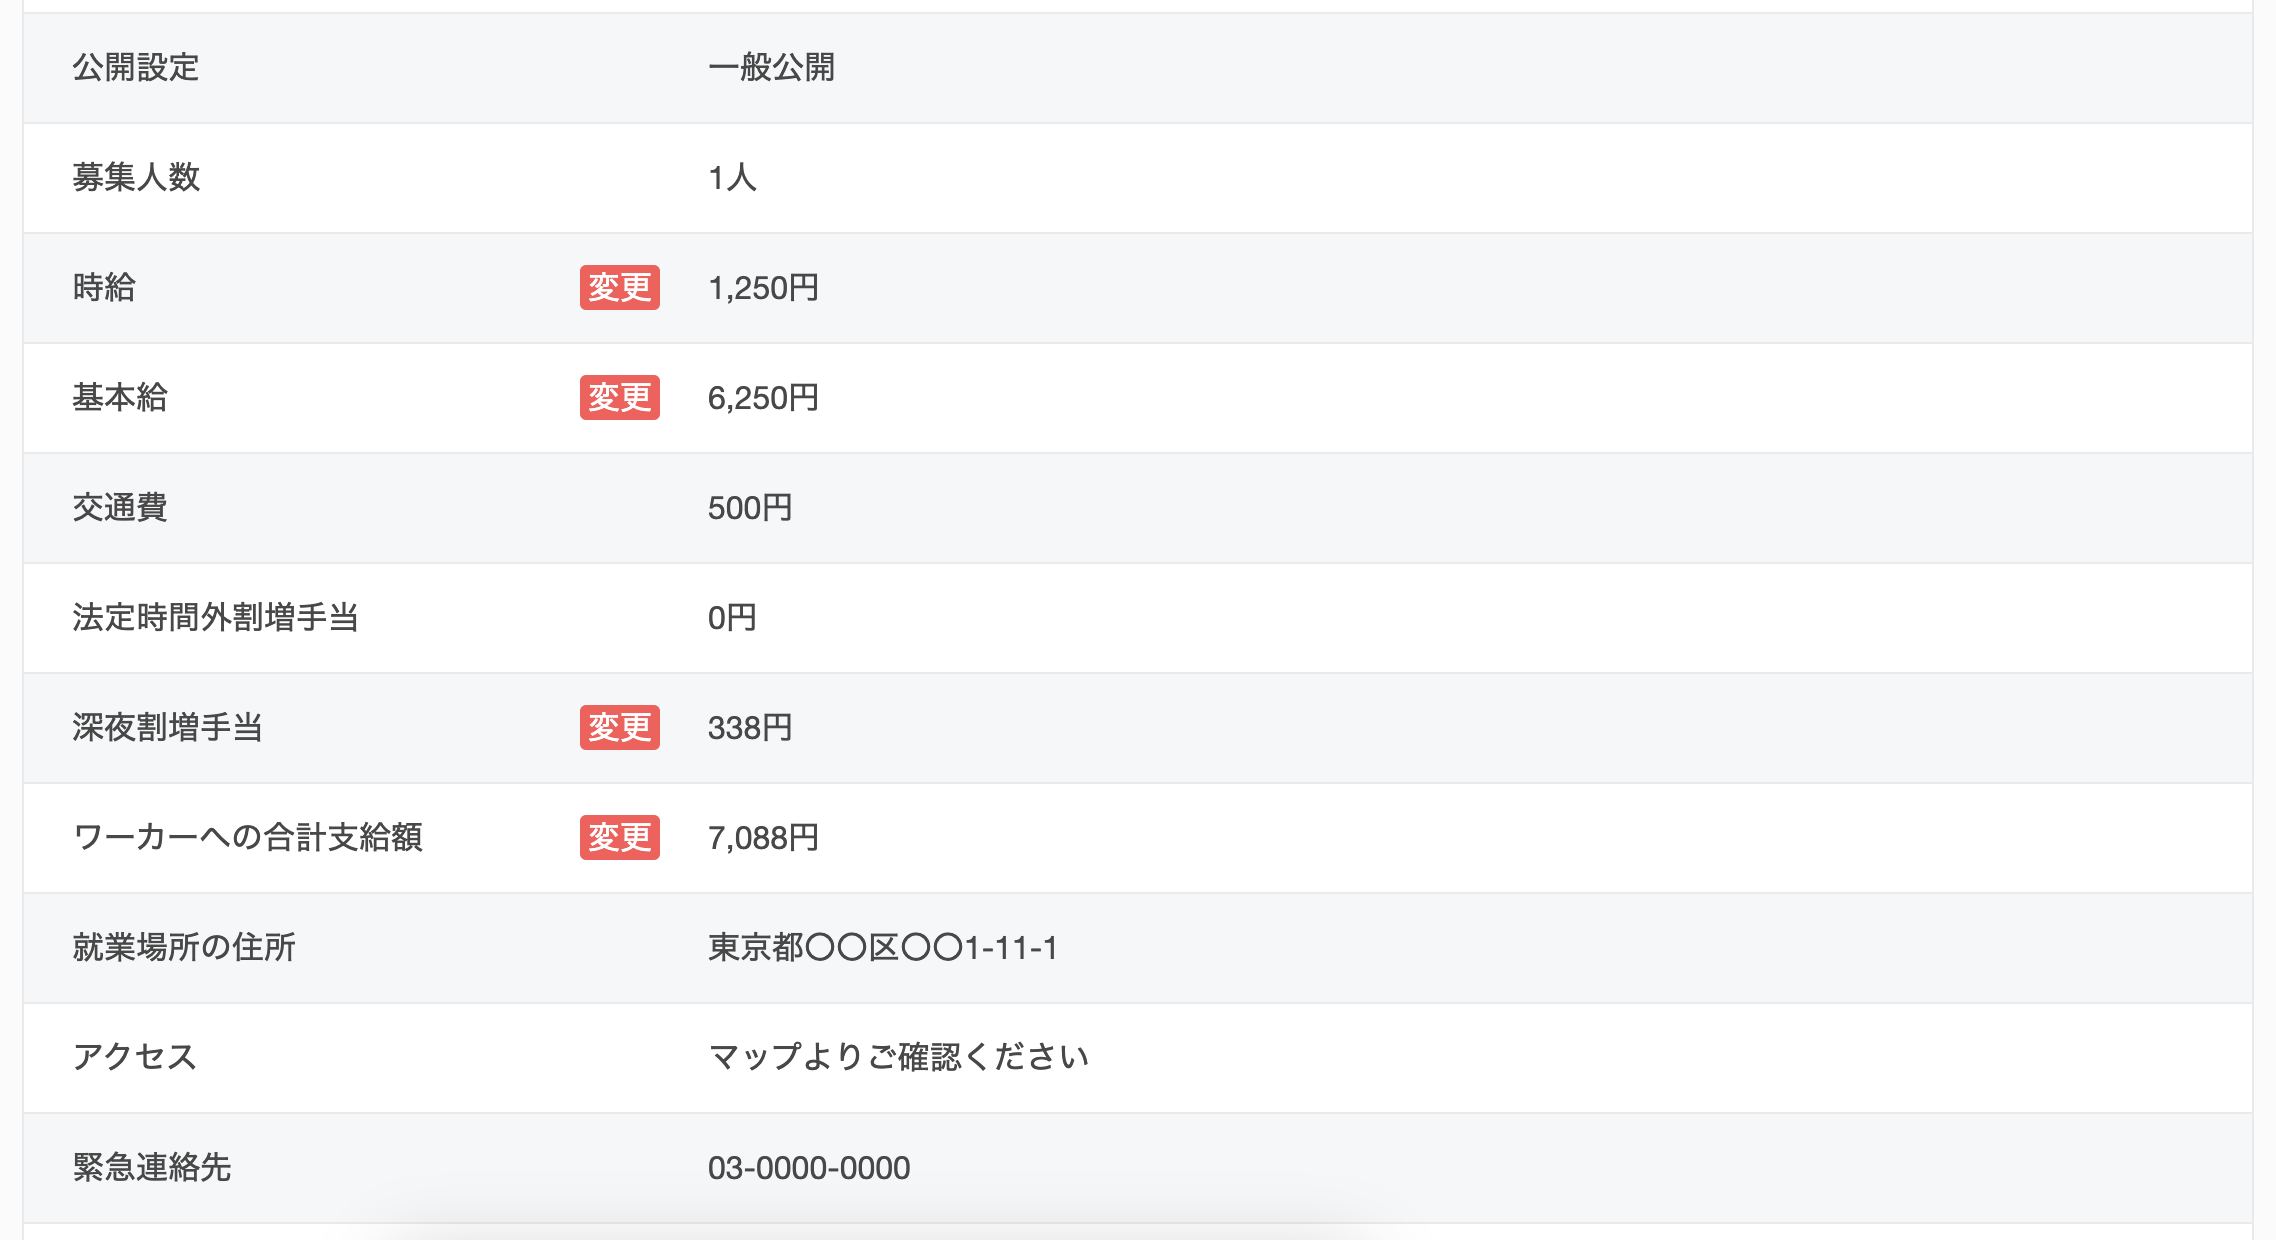The image size is (2276, 1240).
Task: Click the 深夜割増手当 label
Action: coord(167,728)
